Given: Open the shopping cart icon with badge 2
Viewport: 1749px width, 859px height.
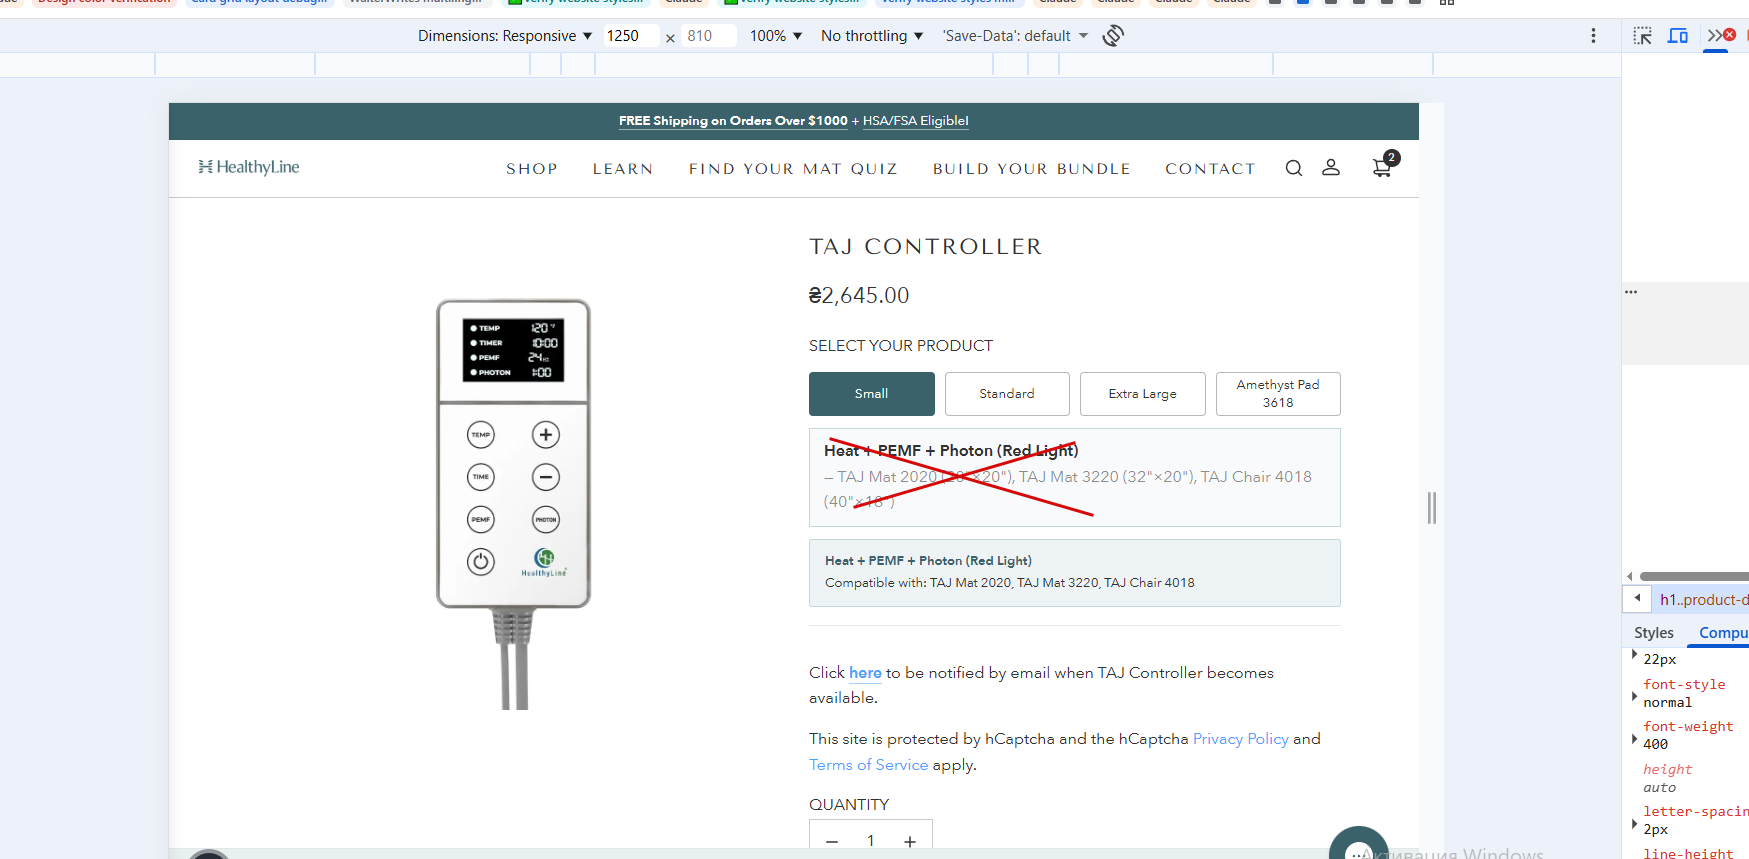Looking at the screenshot, I should coord(1384,165).
